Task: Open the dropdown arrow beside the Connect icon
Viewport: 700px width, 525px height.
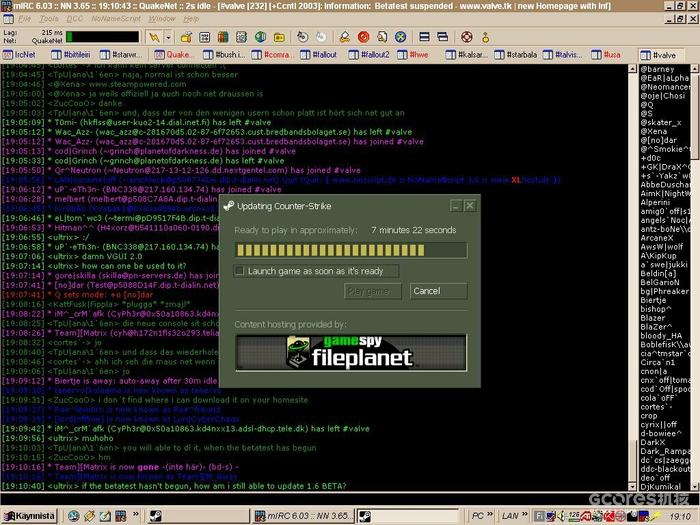Action: tap(168, 37)
